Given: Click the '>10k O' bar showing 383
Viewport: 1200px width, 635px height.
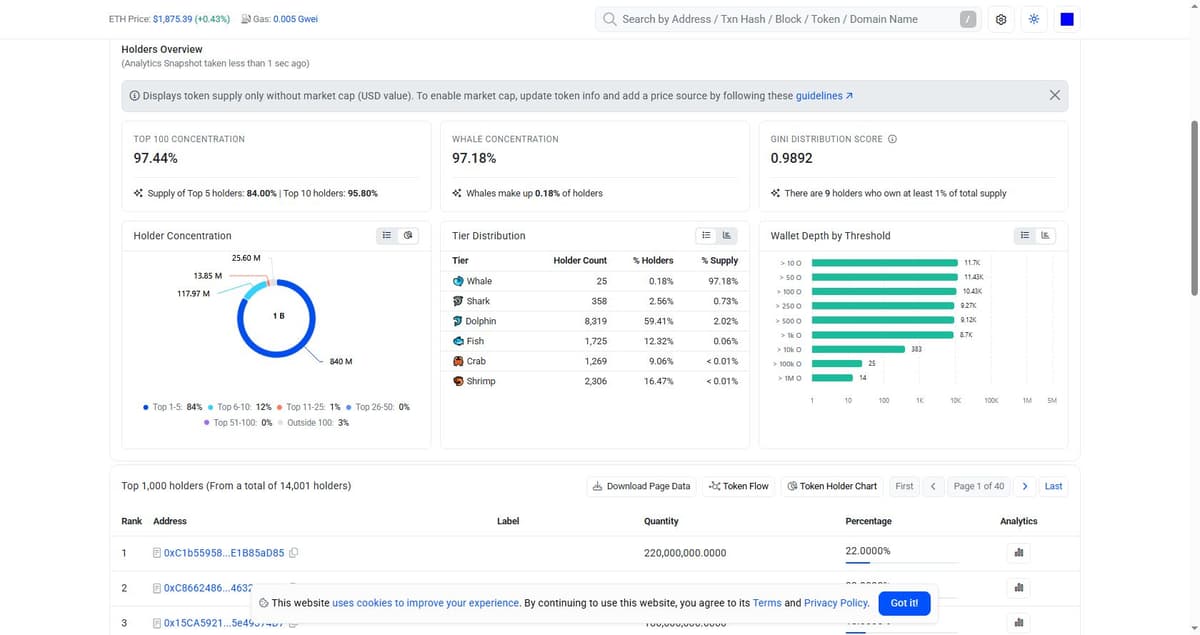Looking at the screenshot, I should click(859, 349).
